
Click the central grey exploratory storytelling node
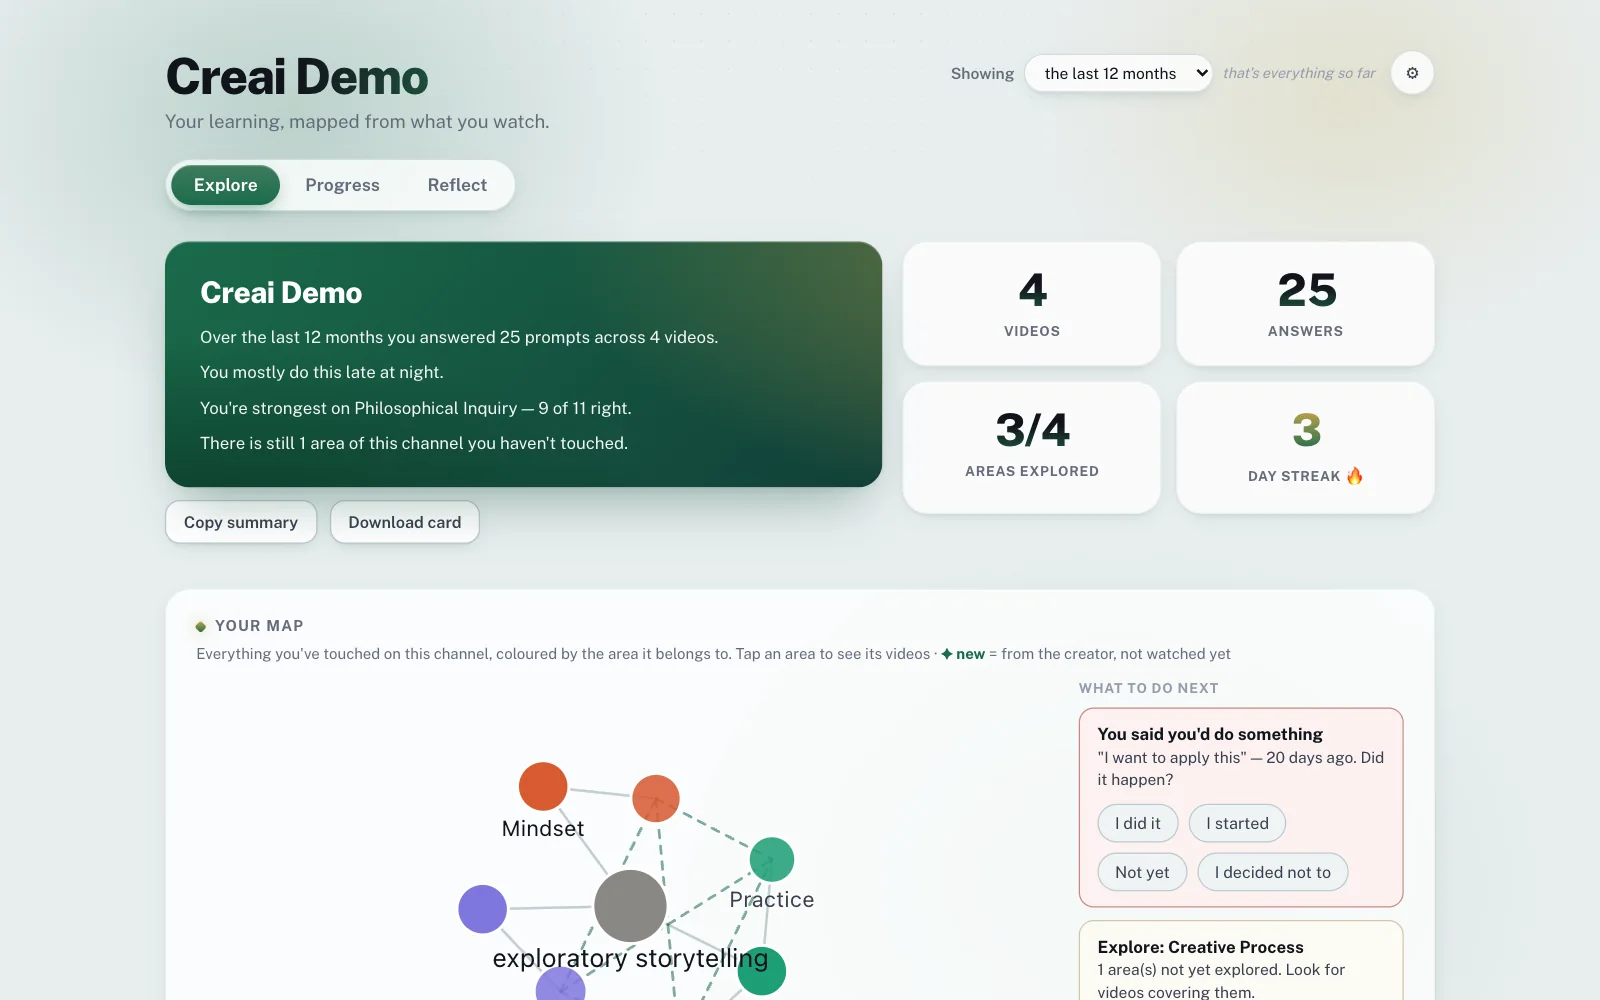coord(630,906)
